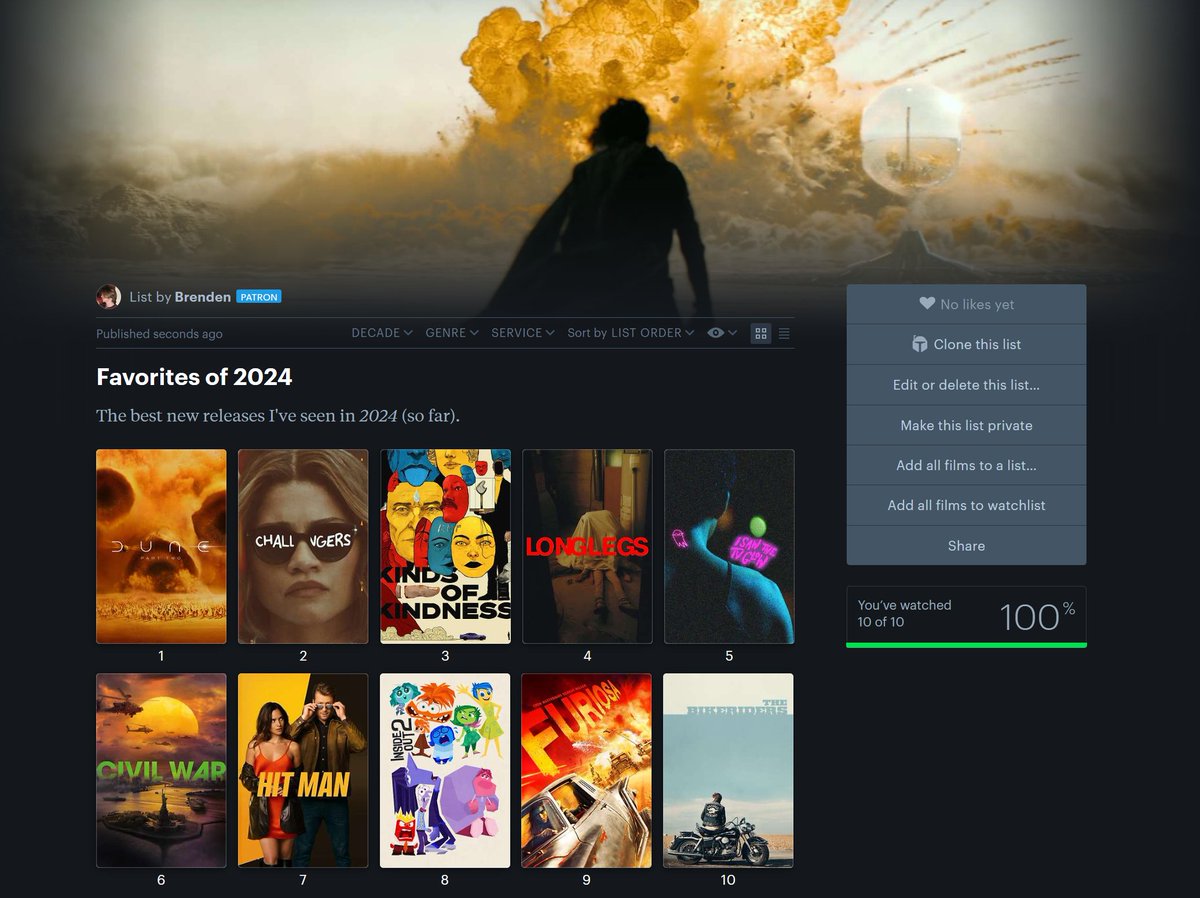
Task: Click the 'Published seconds ago' text
Action: click(159, 334)
